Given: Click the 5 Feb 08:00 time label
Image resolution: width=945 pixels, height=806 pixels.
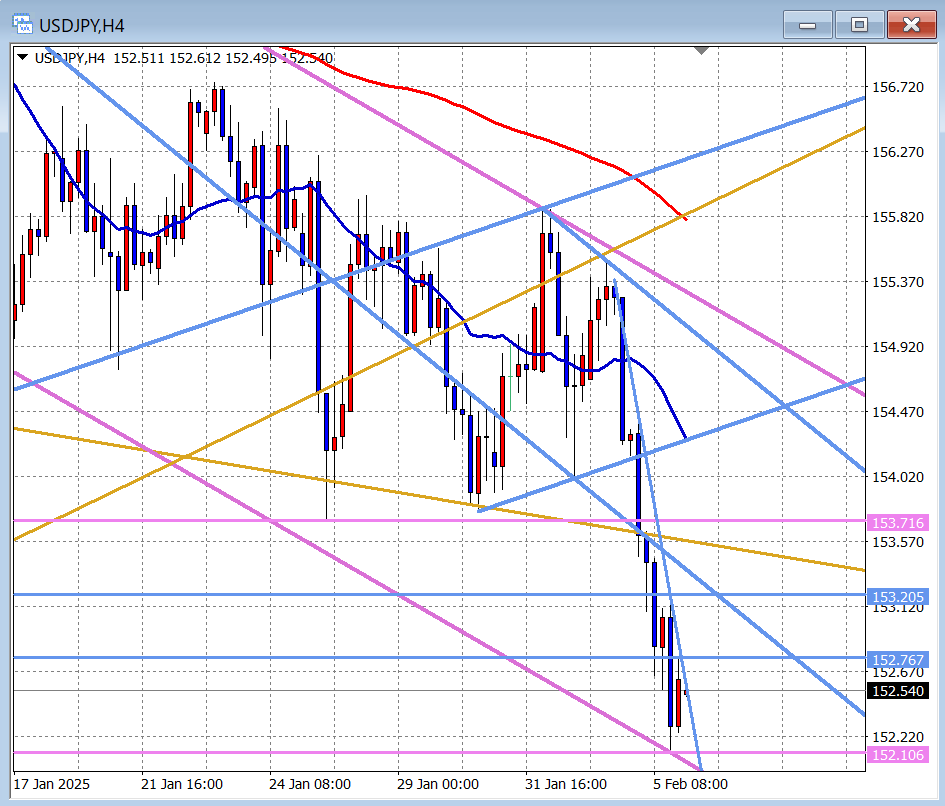Looking at the screenshot, I should click(689, 784).
